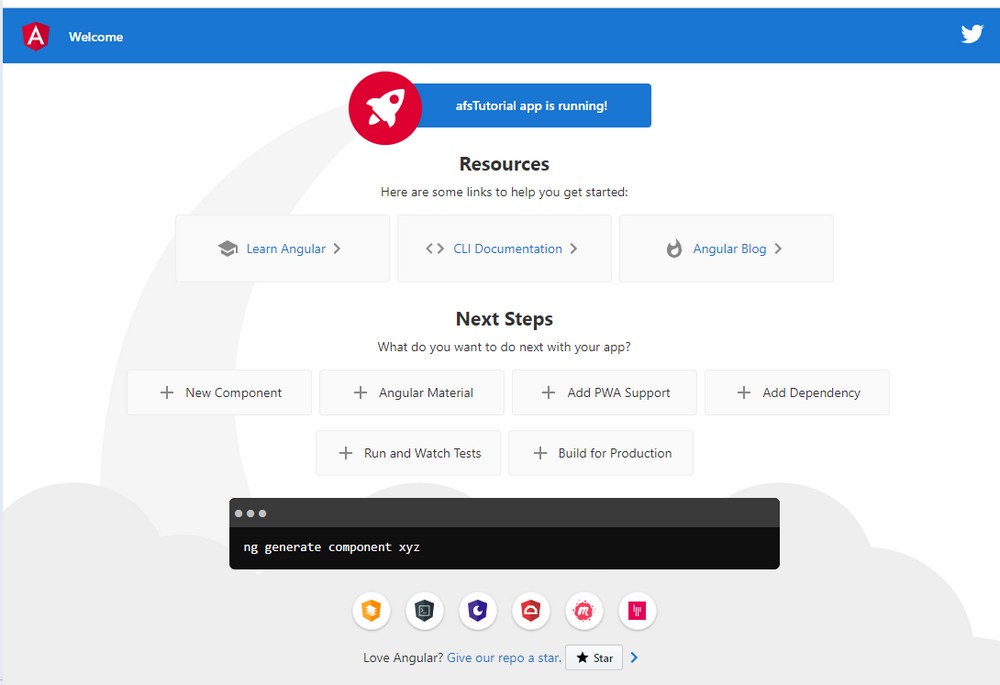Open the orange Angular Animations circle icon
Viewport: 1000px width, 685px height.
[371, 611]
